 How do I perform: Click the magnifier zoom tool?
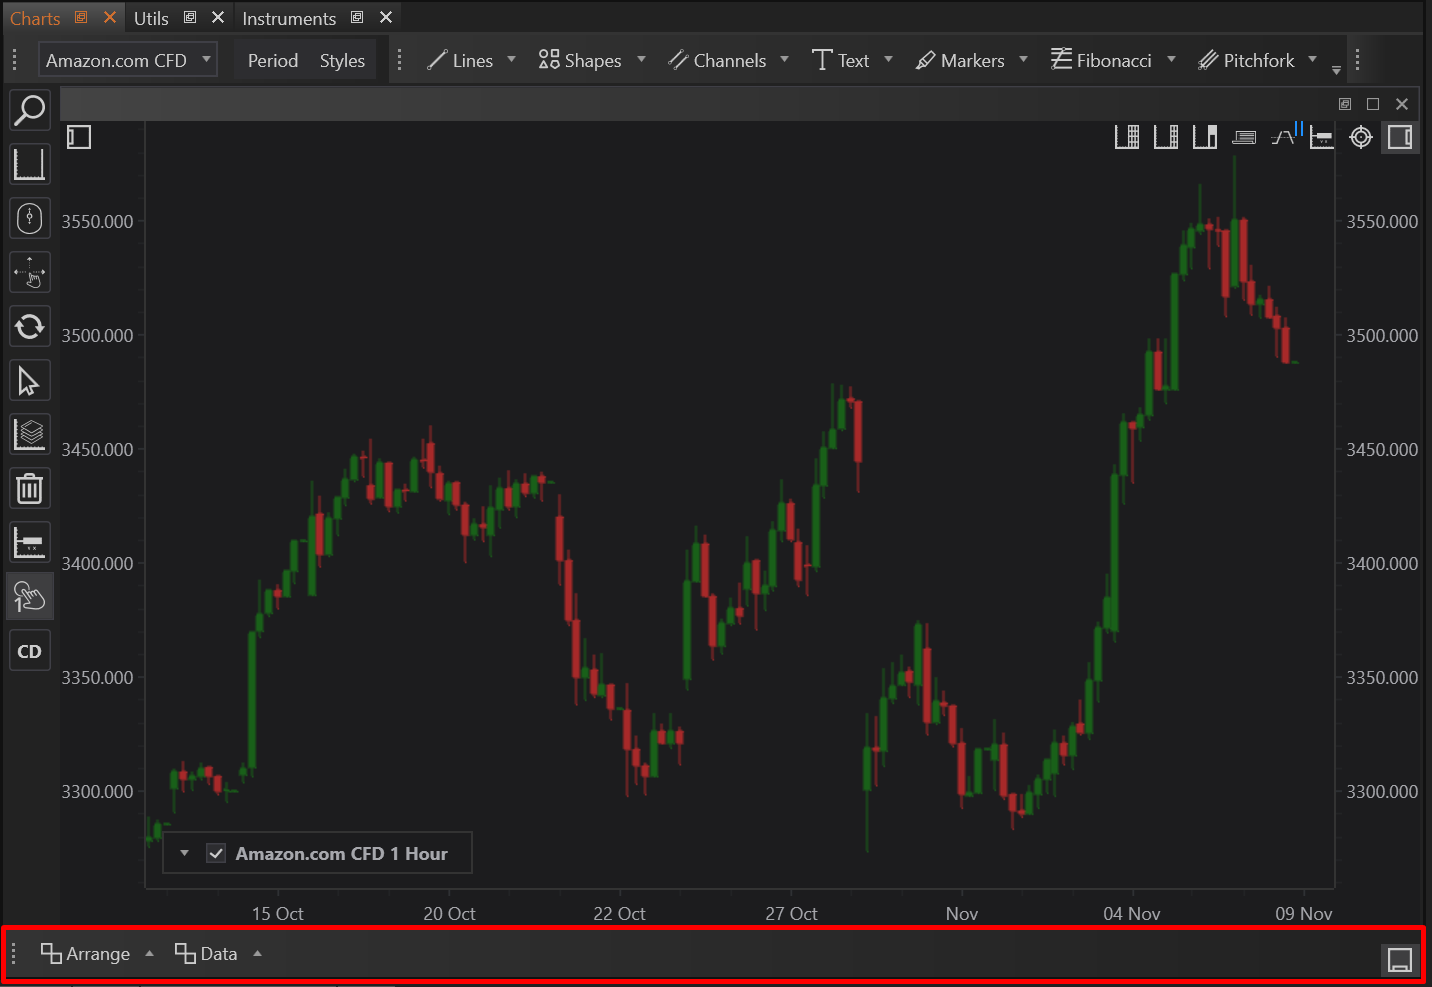[x=30, y=110]
